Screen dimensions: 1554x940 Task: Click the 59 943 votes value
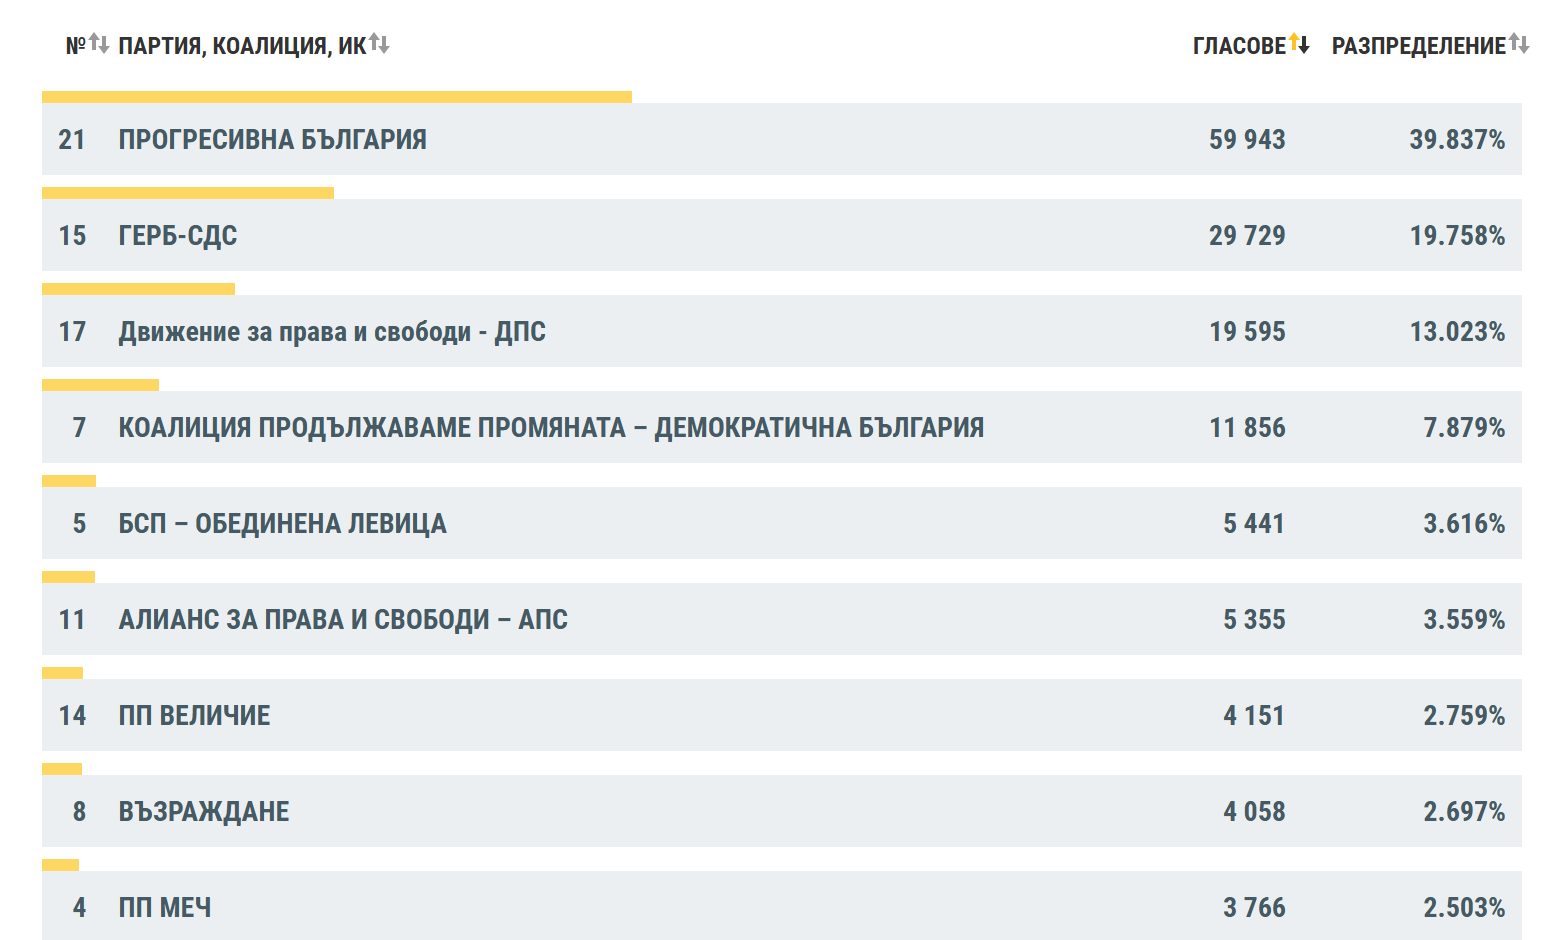tap(1247, 139)
